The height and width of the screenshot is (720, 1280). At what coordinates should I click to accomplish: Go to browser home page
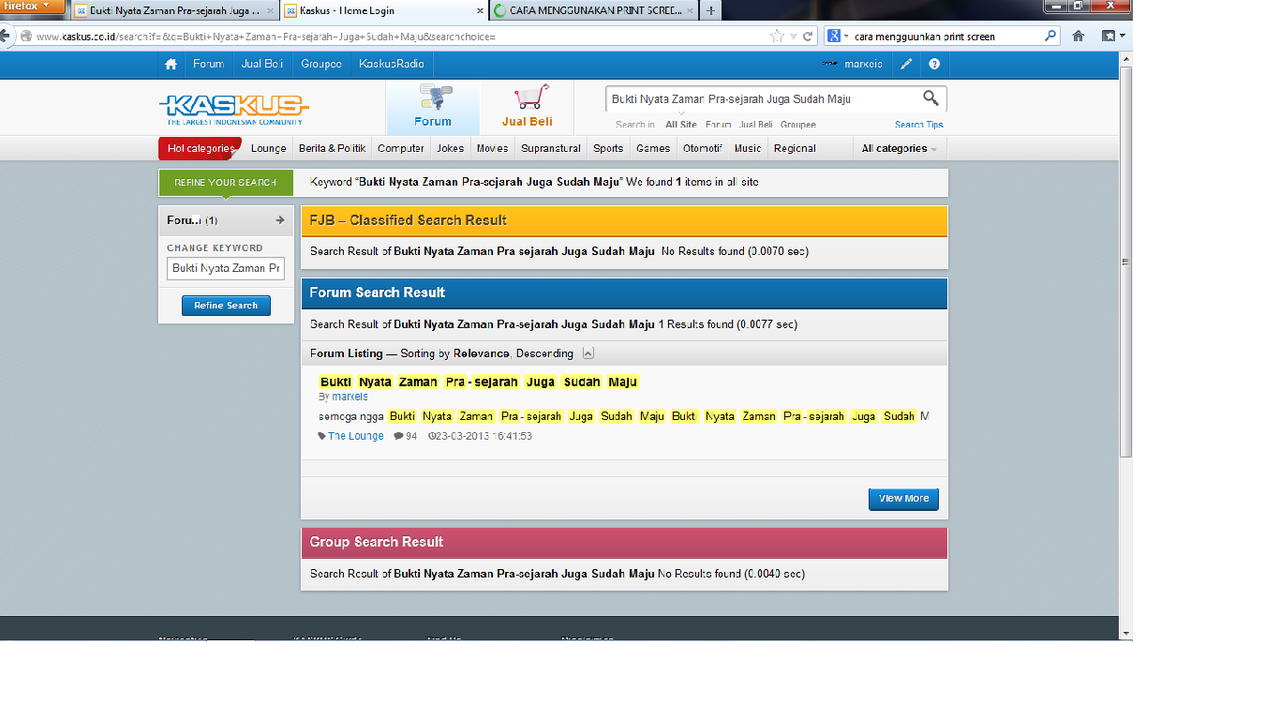tap(1078, 36)
